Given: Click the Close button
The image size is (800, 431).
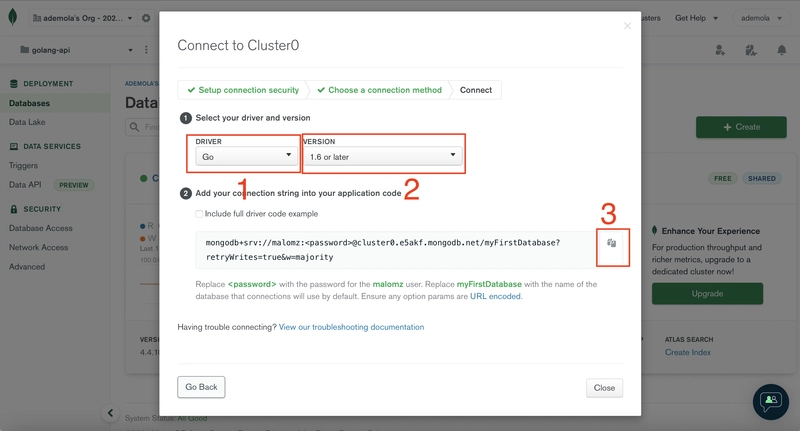Looking at the screenshot, I should (604, 388).
